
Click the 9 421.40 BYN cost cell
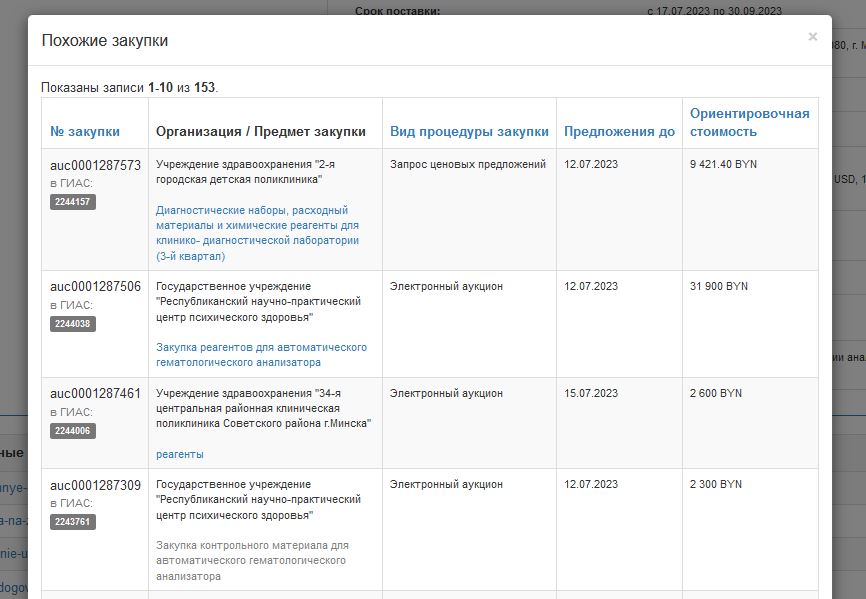pos(725,165)
